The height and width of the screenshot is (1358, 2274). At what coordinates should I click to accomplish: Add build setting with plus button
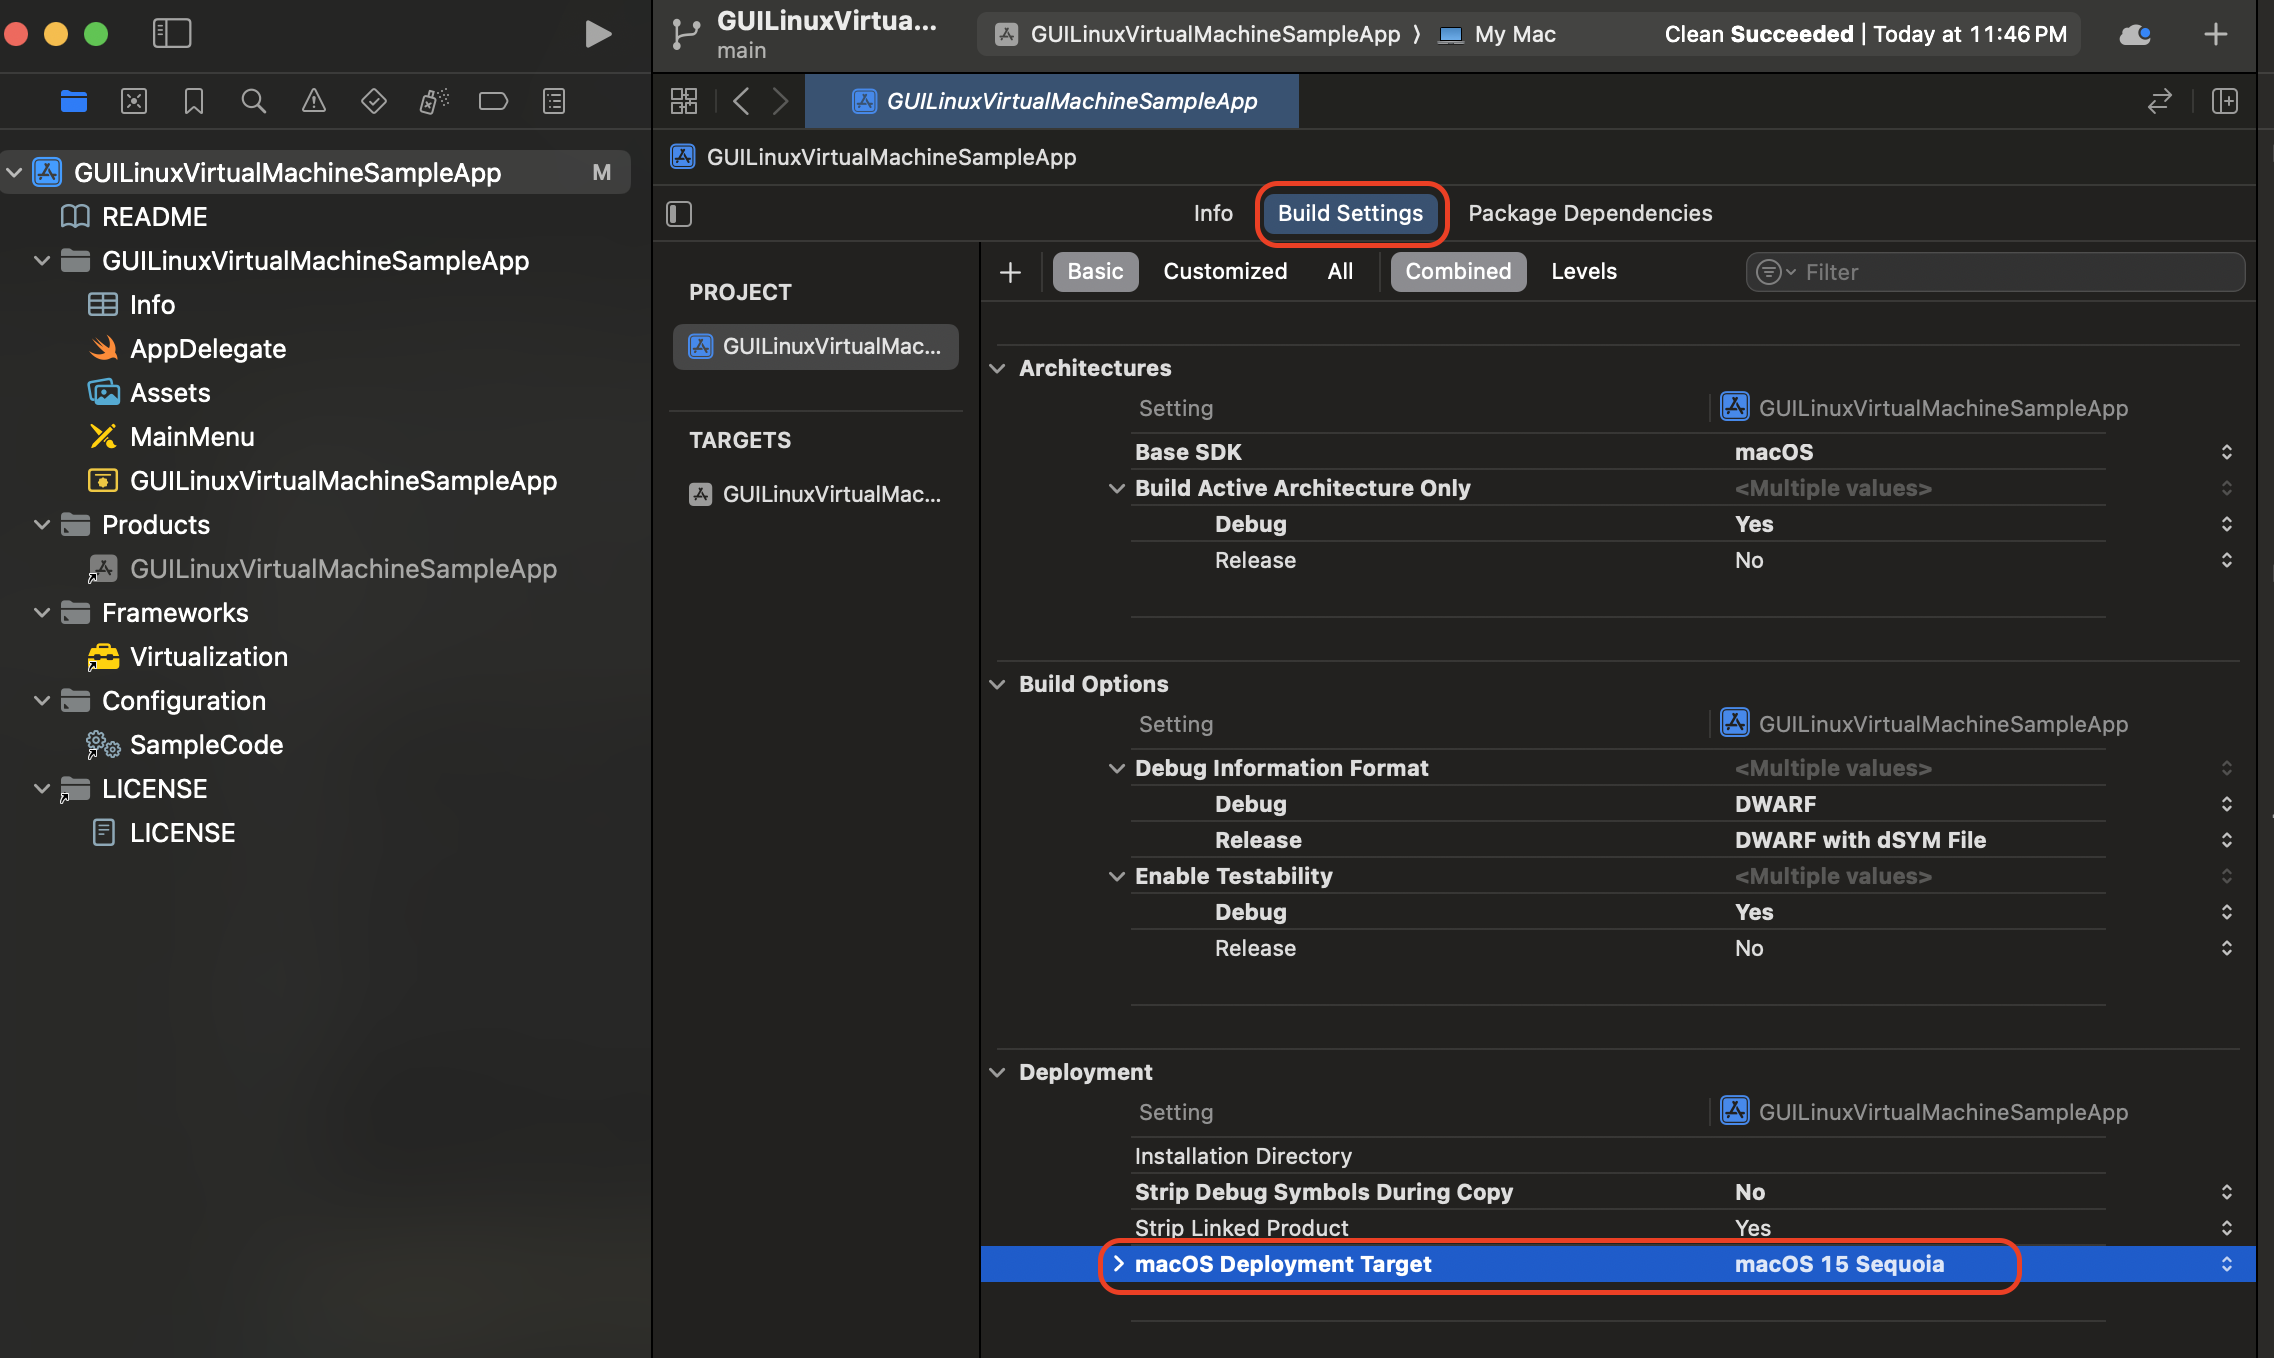(x=1010, y=272)
